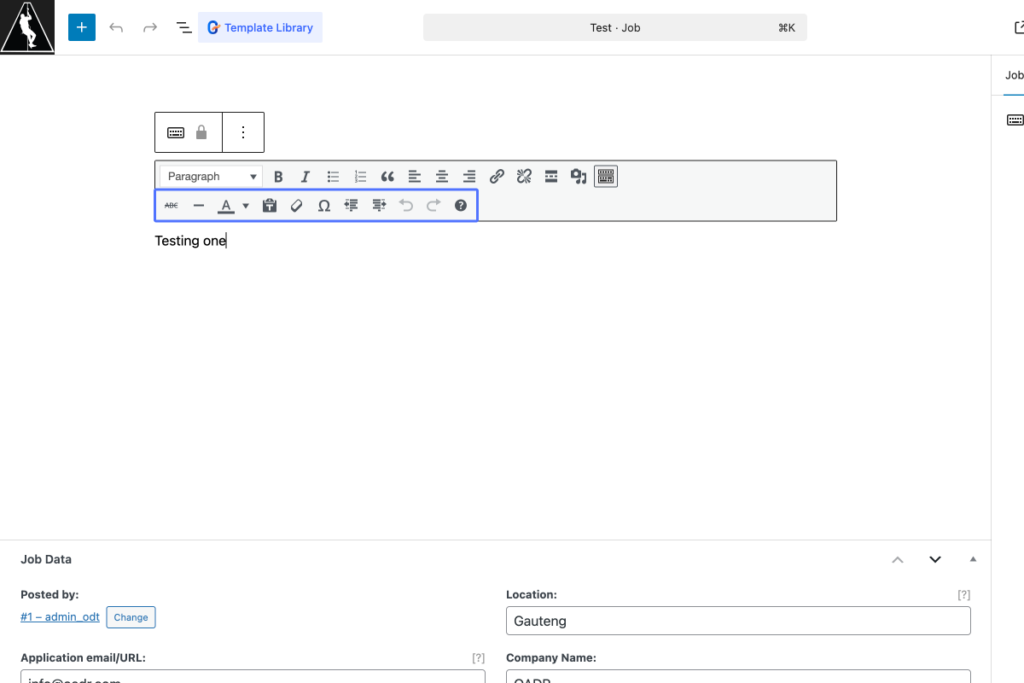This screenshot has height=683, width=1024.
Task: Click the Application email/URL input field
Action: (253, 676)
